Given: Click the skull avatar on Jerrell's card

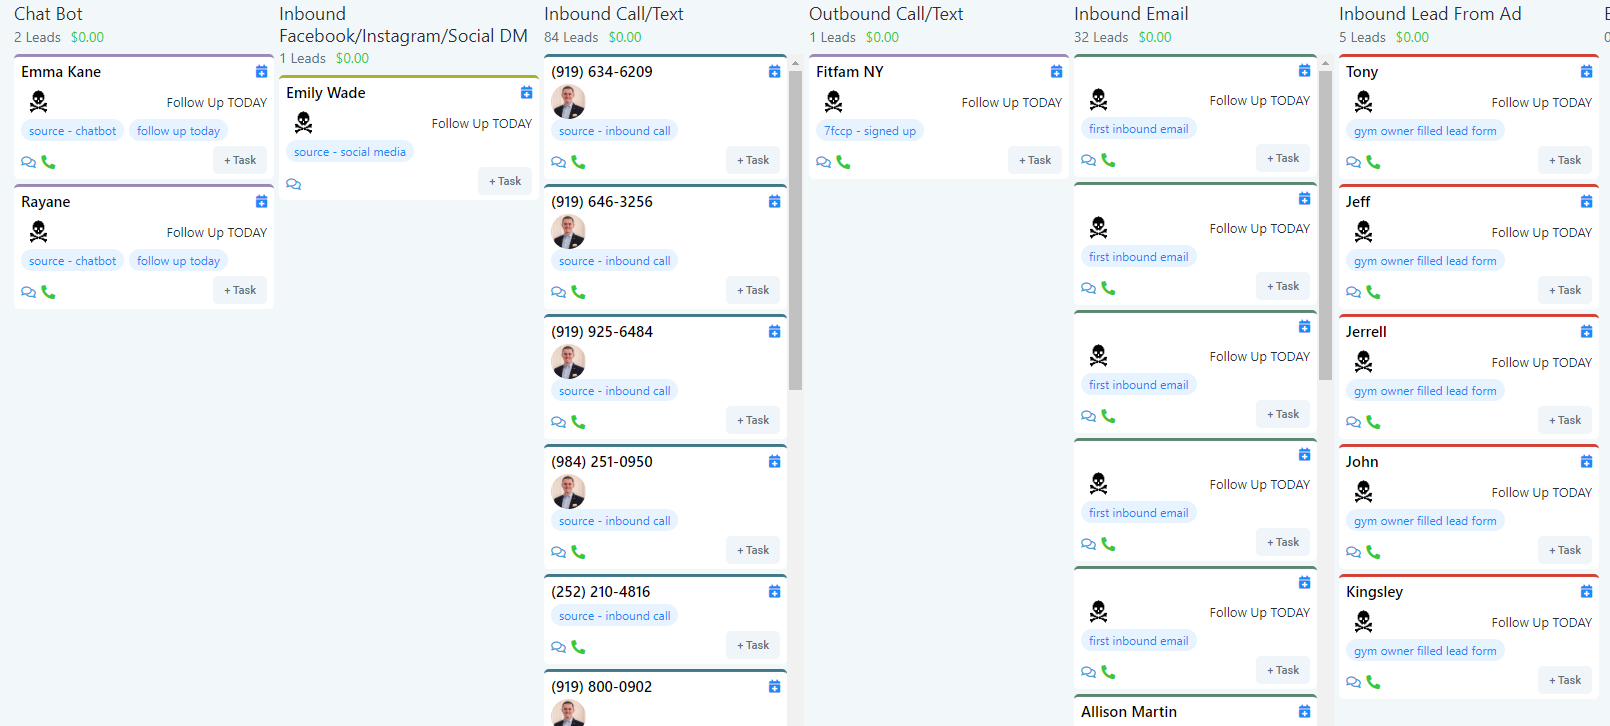Looking at the screenshot, I should pos(1363,362).
